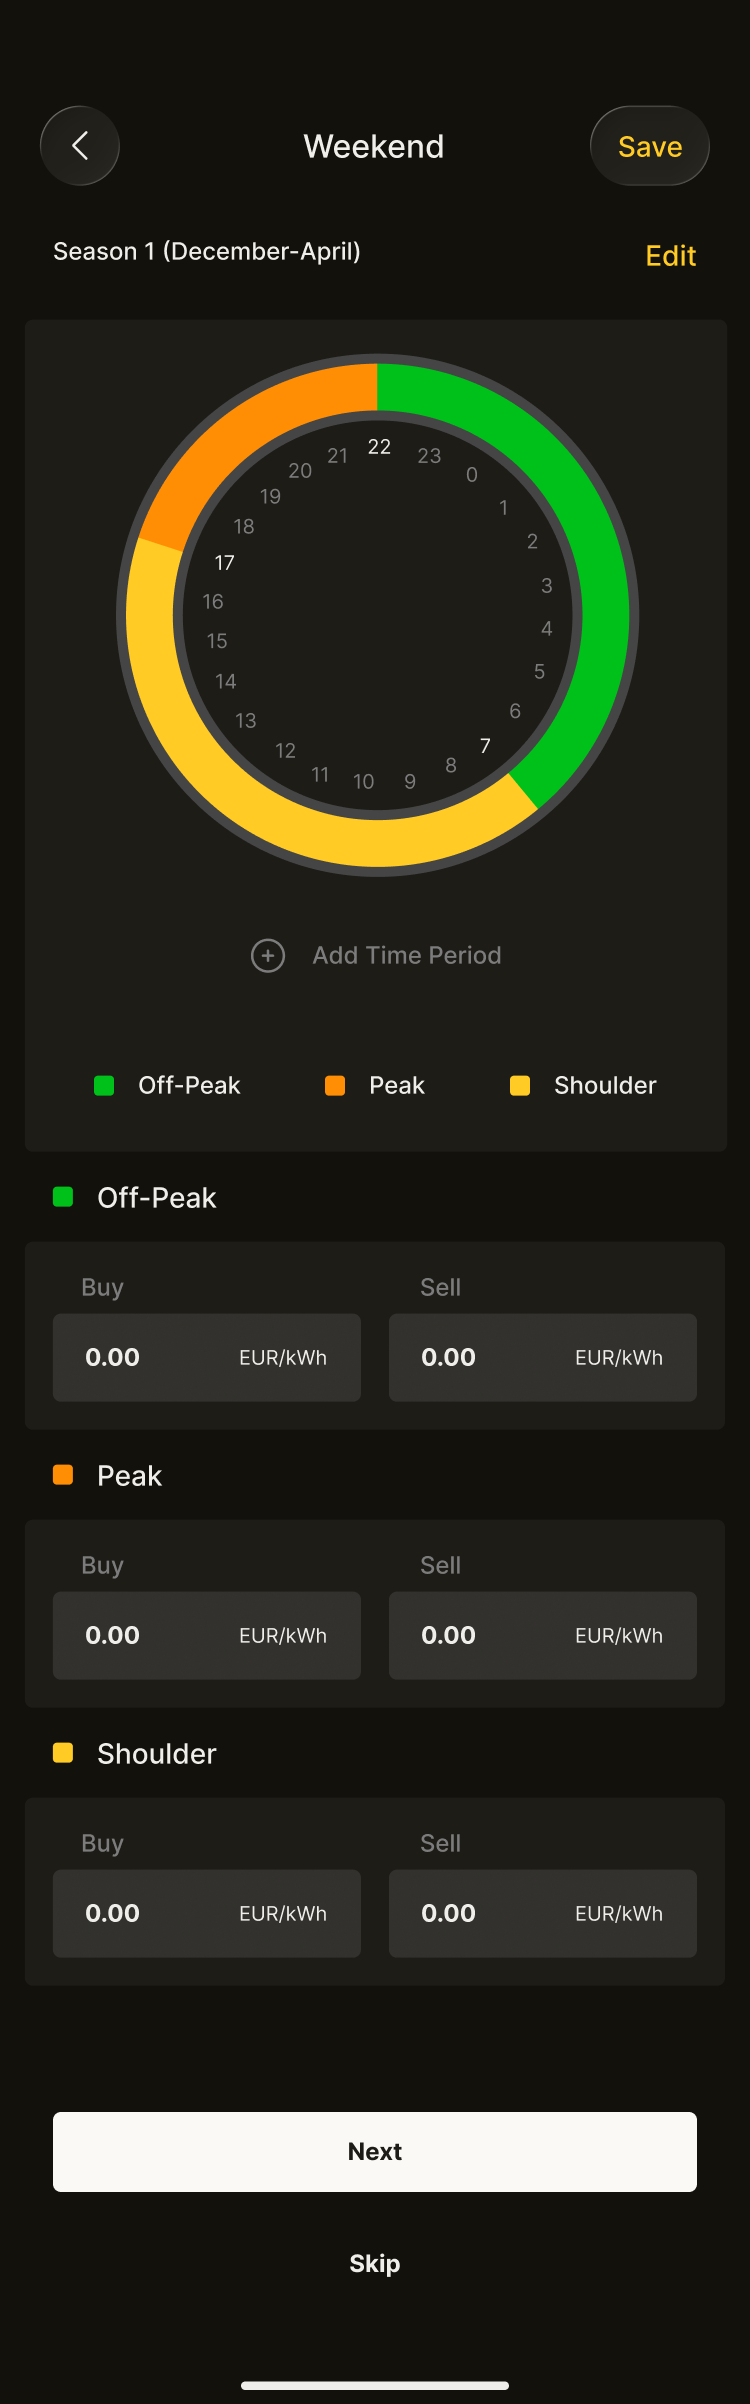Screen dimensions: 750x2404
Task: Click the Off-Peak Sell price field
Action: (x=543, y=1358)
